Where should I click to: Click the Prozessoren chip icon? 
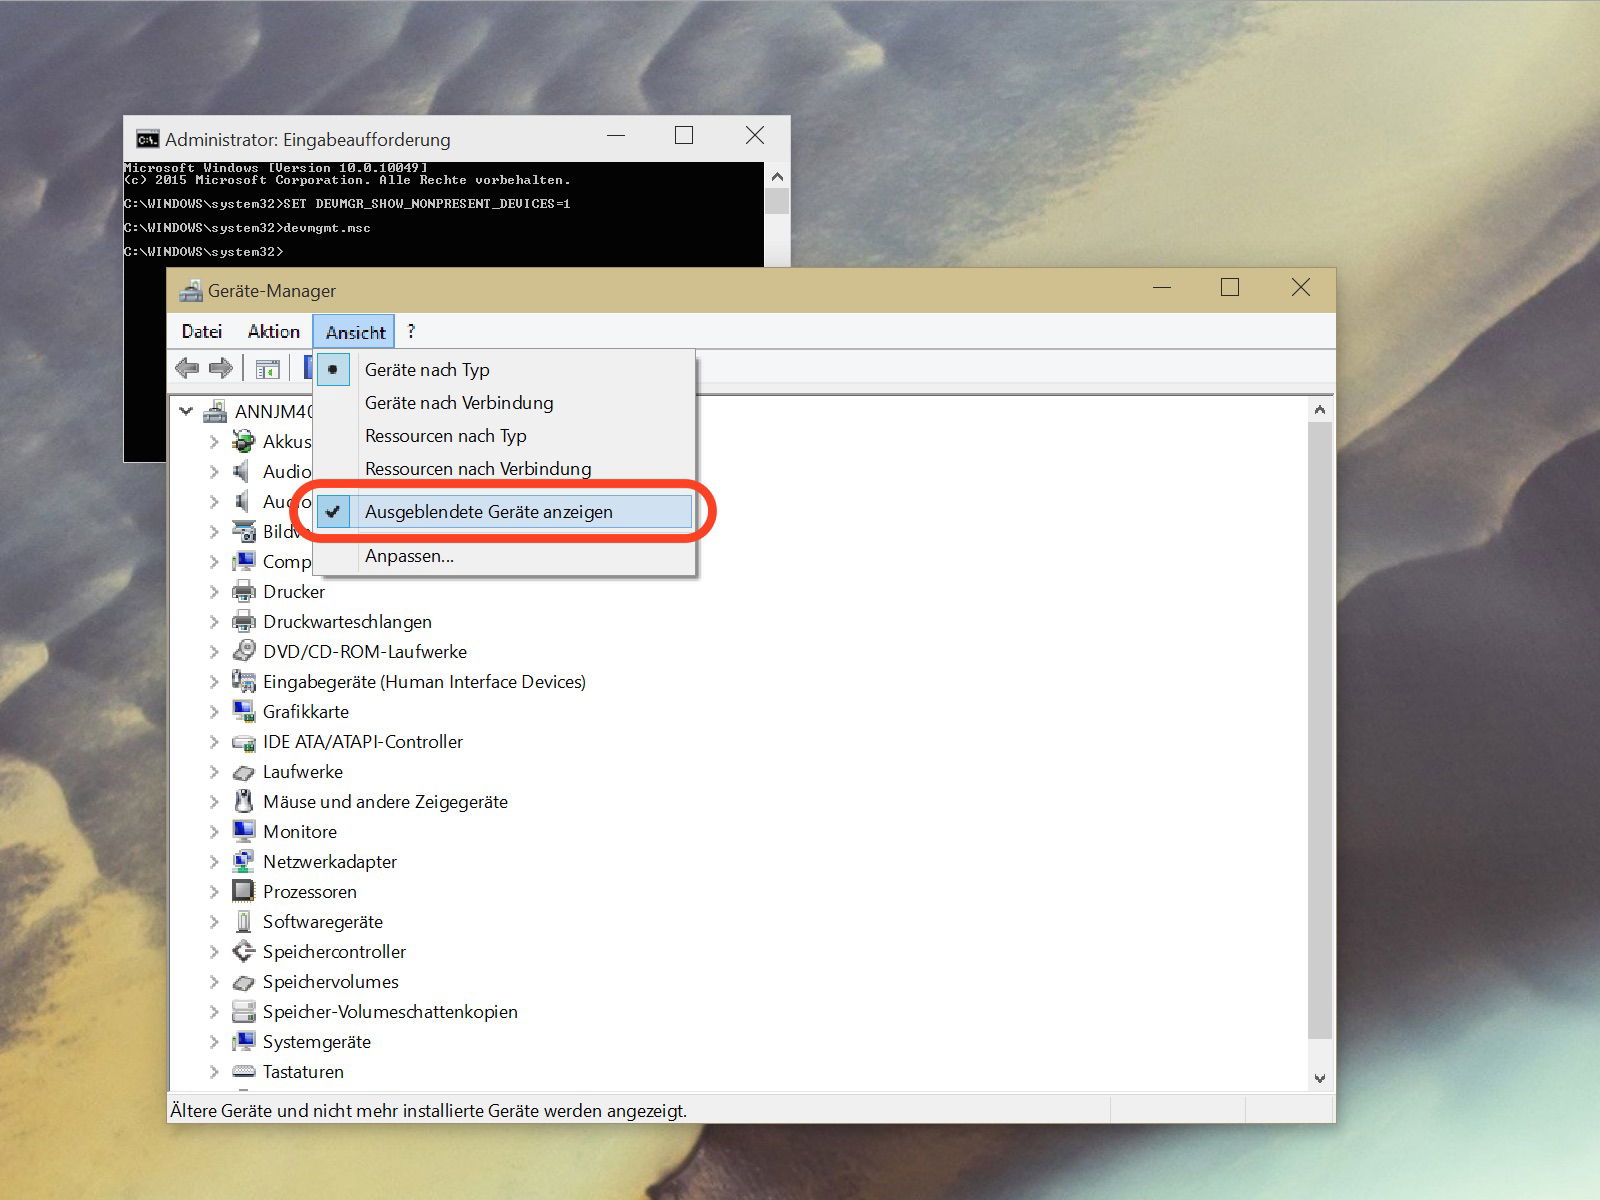[x=243, y=891]
